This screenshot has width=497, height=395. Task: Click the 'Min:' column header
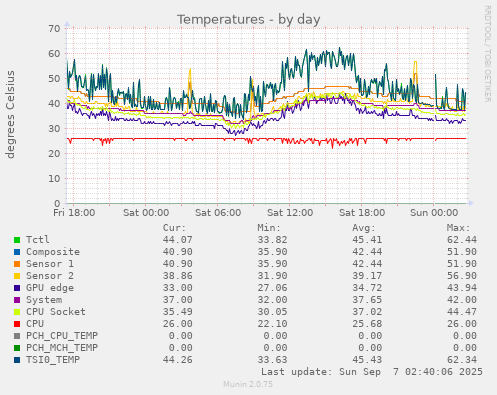[x=269, y=228]
